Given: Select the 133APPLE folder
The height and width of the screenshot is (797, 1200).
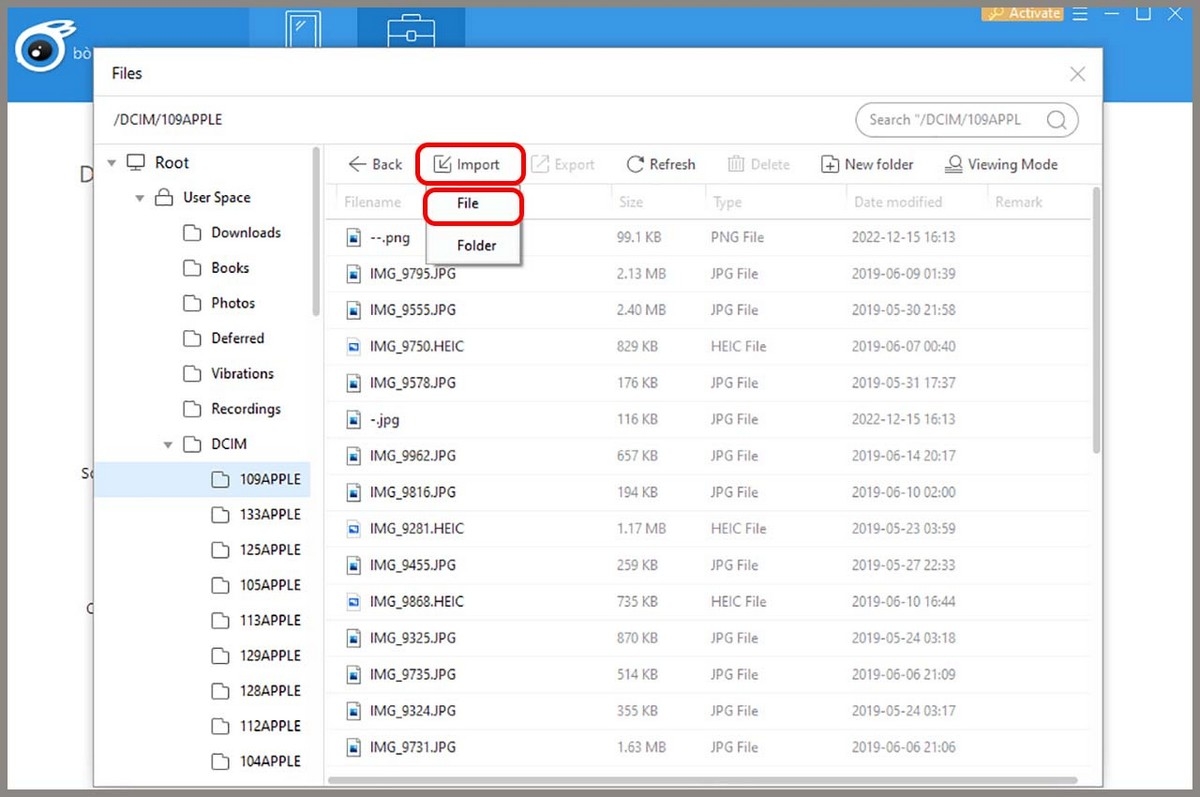Looking at the screenshot, I should point(269,514).
